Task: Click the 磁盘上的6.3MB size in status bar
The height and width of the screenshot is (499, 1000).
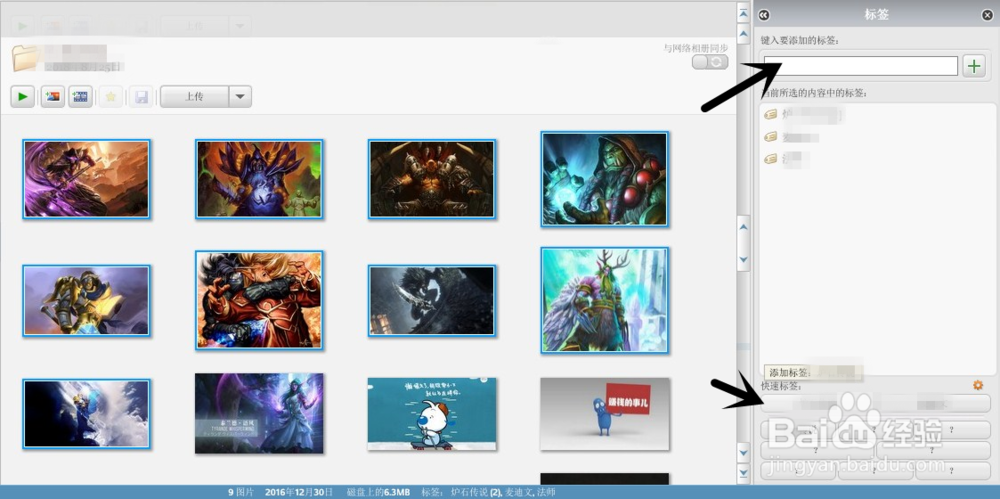Action: (x=378, y=493)
